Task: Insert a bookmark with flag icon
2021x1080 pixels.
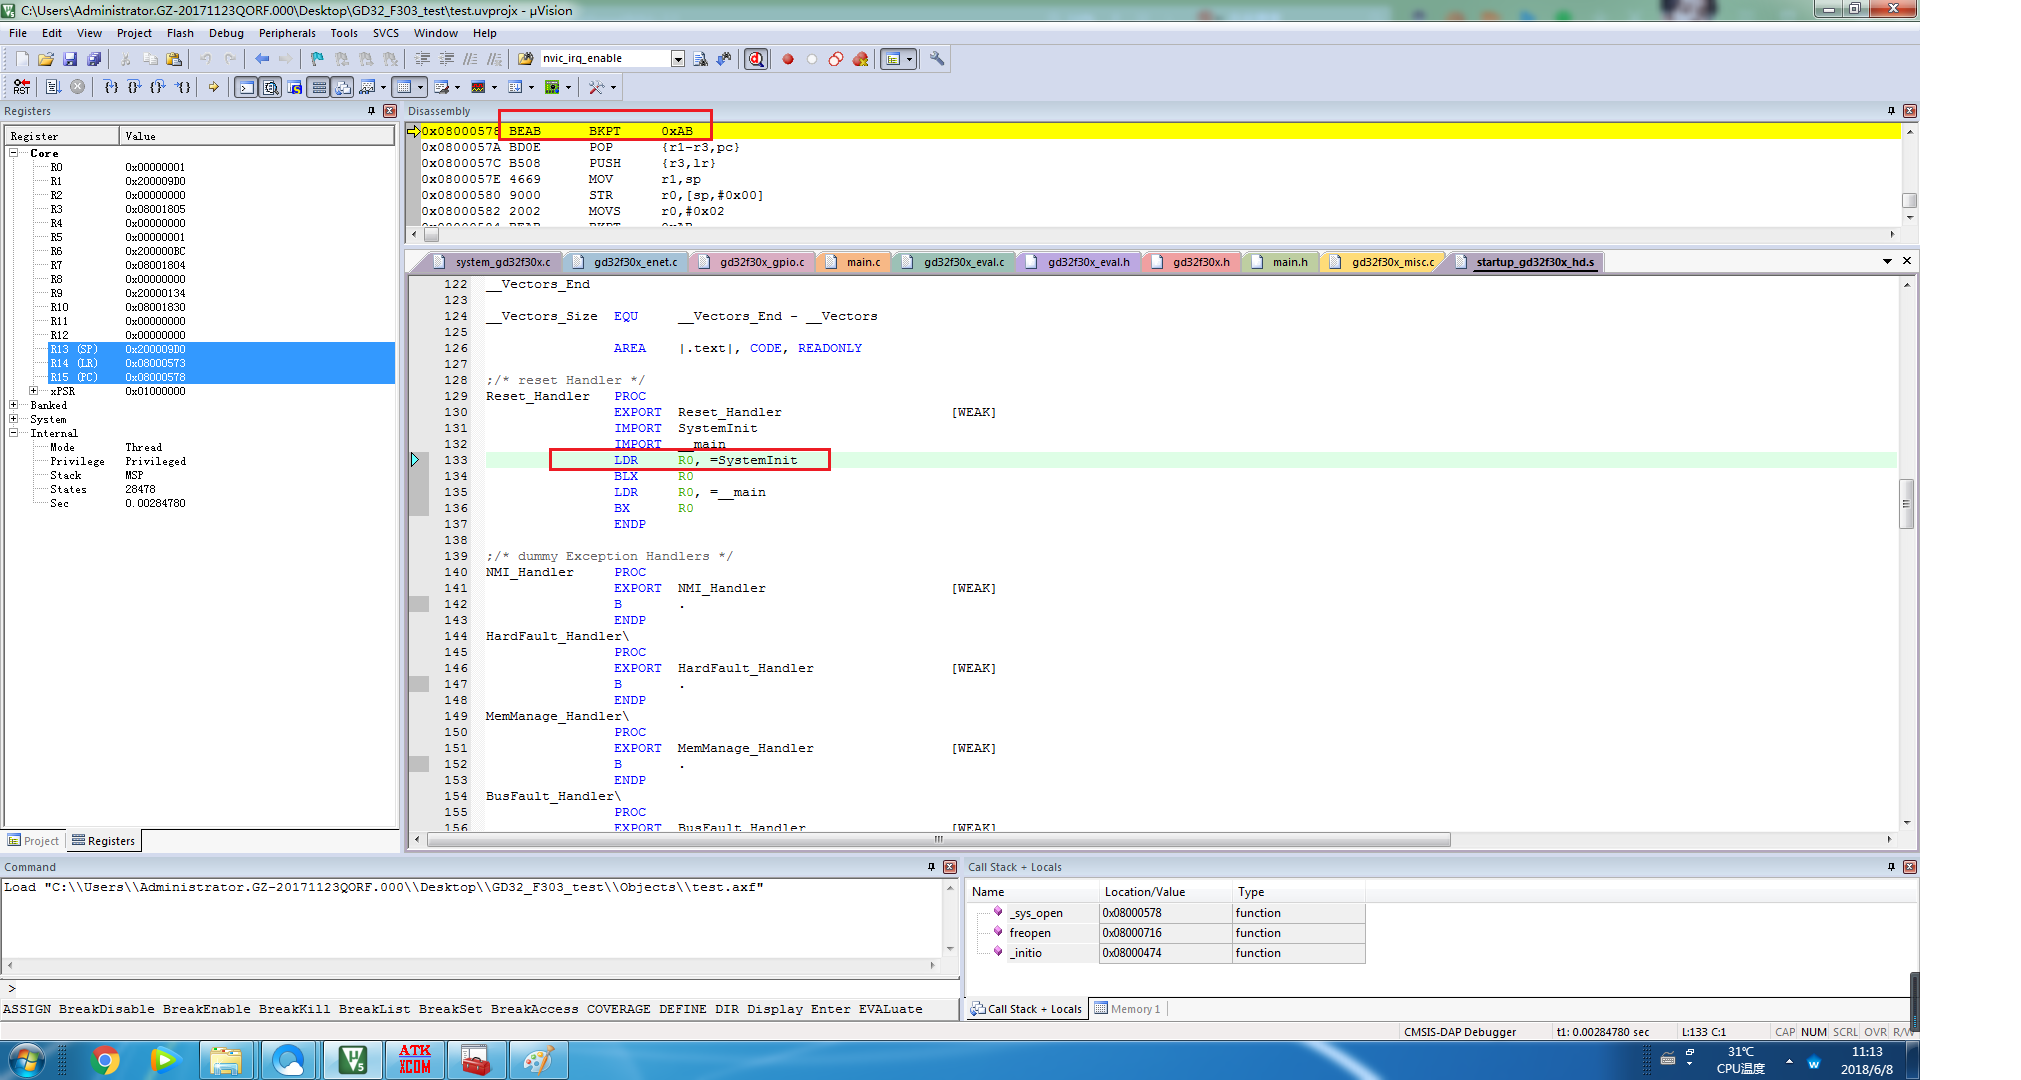Action: [x=317, y=59]
